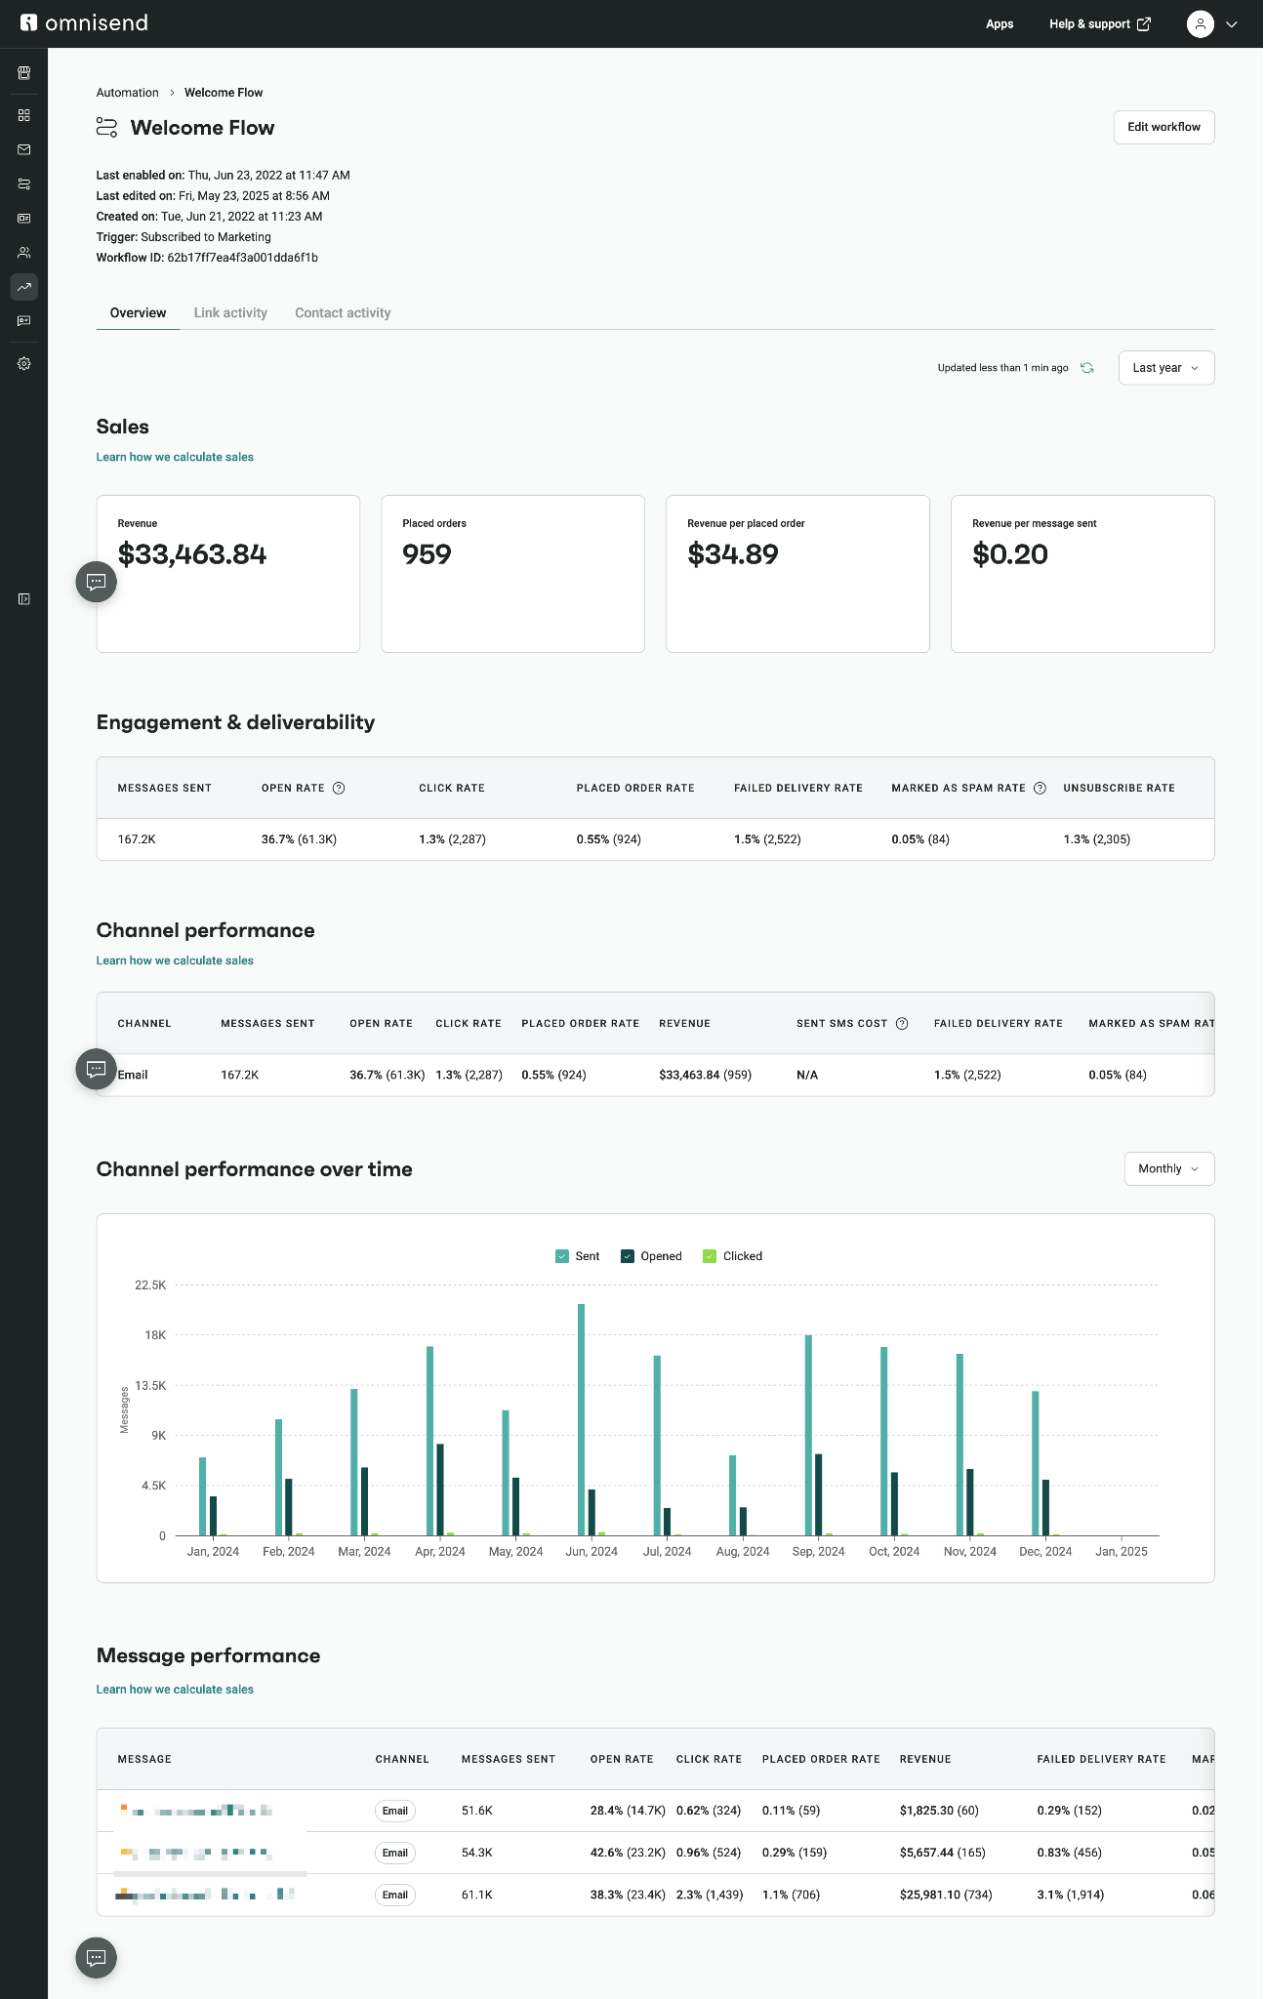
Task: Open Audience via the sidebar people icon
Action: [x=24, y=253]
